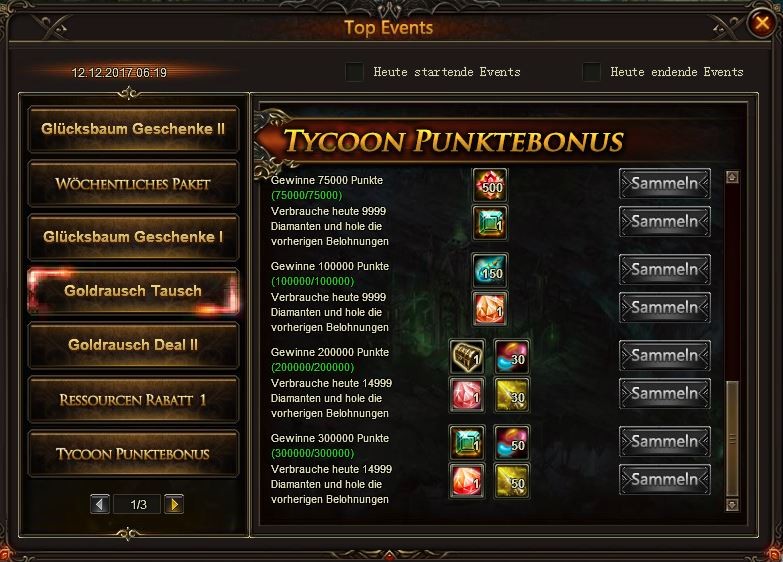Click the orange gem reward in 100000 row
The height and width of the screenshot is (562, 783).
tap(490, 308)
